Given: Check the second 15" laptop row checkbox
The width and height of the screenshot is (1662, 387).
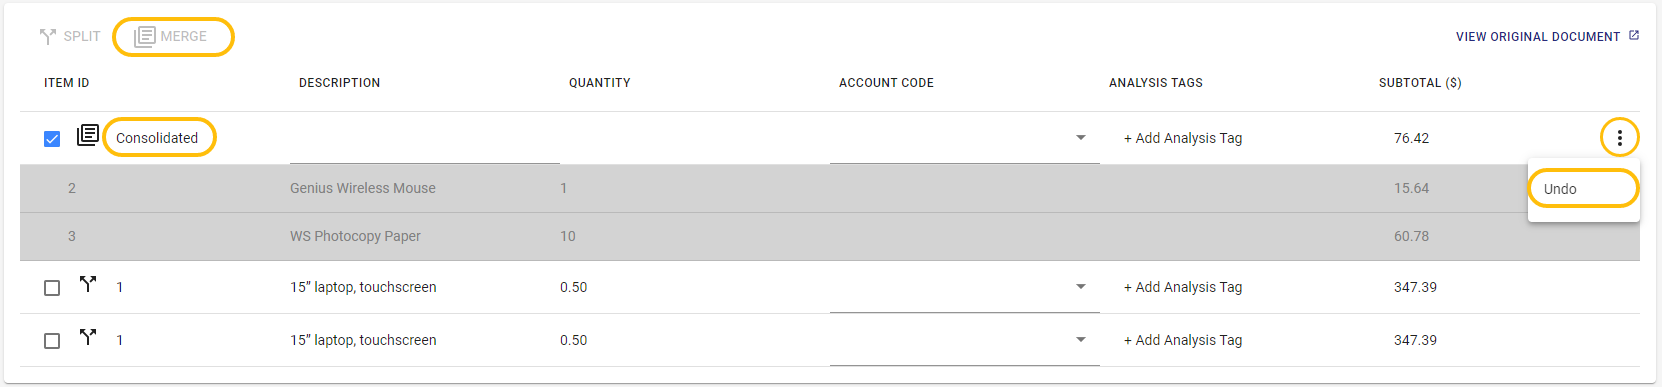Looking at the screenshot, I should click(x=52, y=341).
